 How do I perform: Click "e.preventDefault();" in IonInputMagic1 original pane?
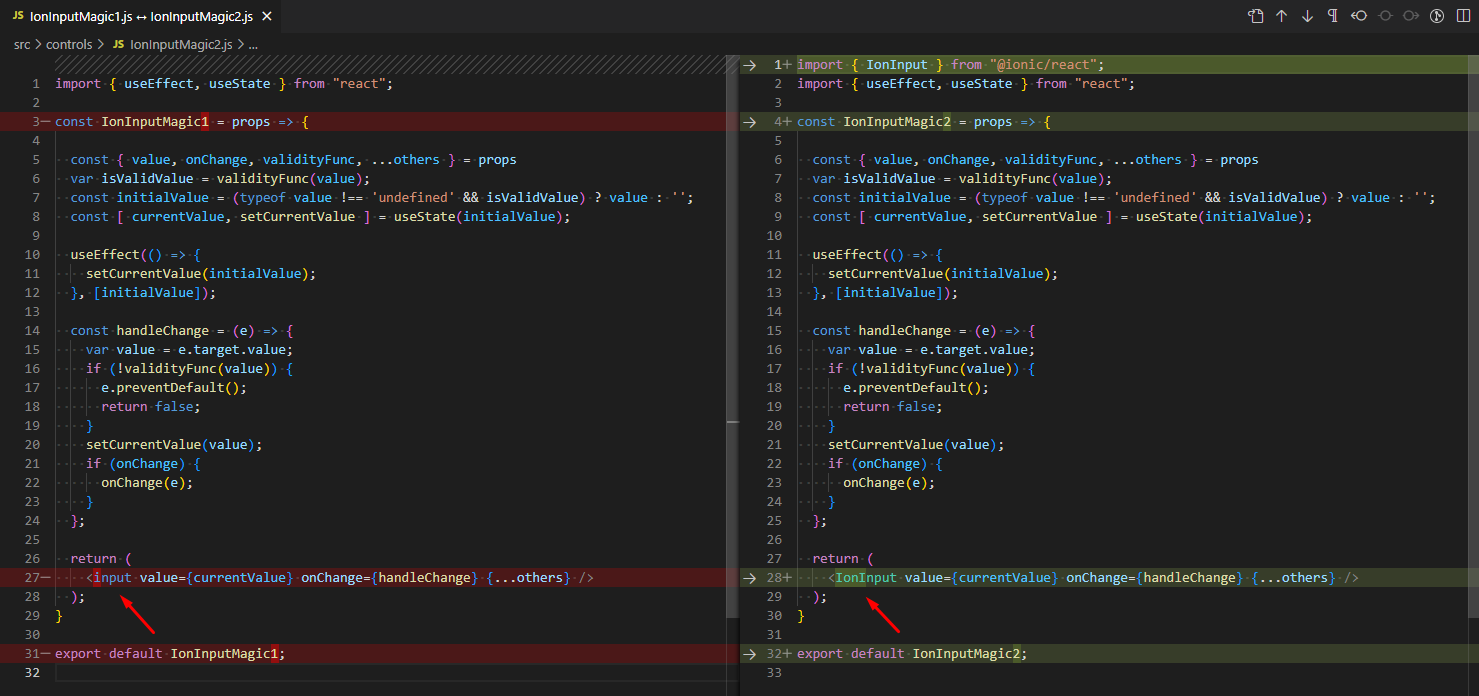(173, 388)
